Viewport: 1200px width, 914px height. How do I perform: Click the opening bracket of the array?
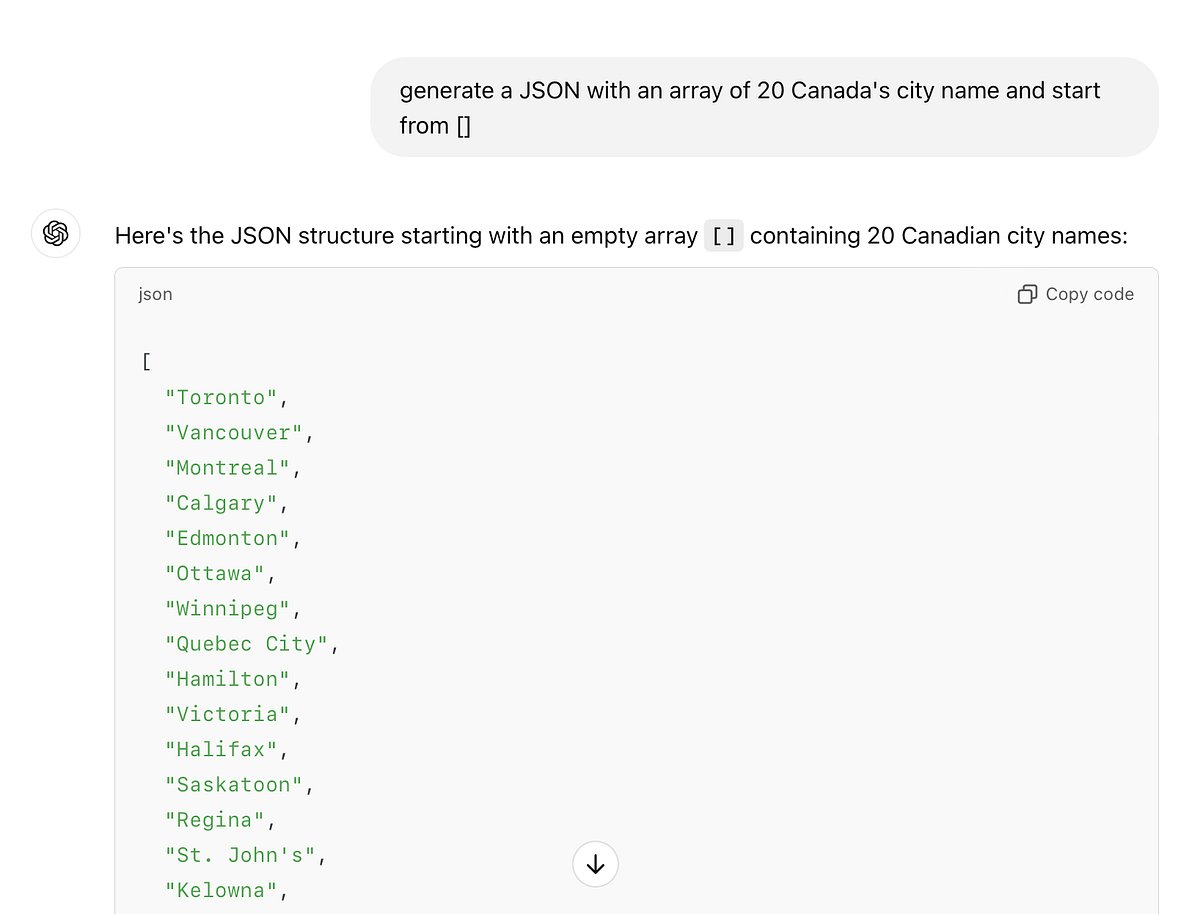coord(146,361)
